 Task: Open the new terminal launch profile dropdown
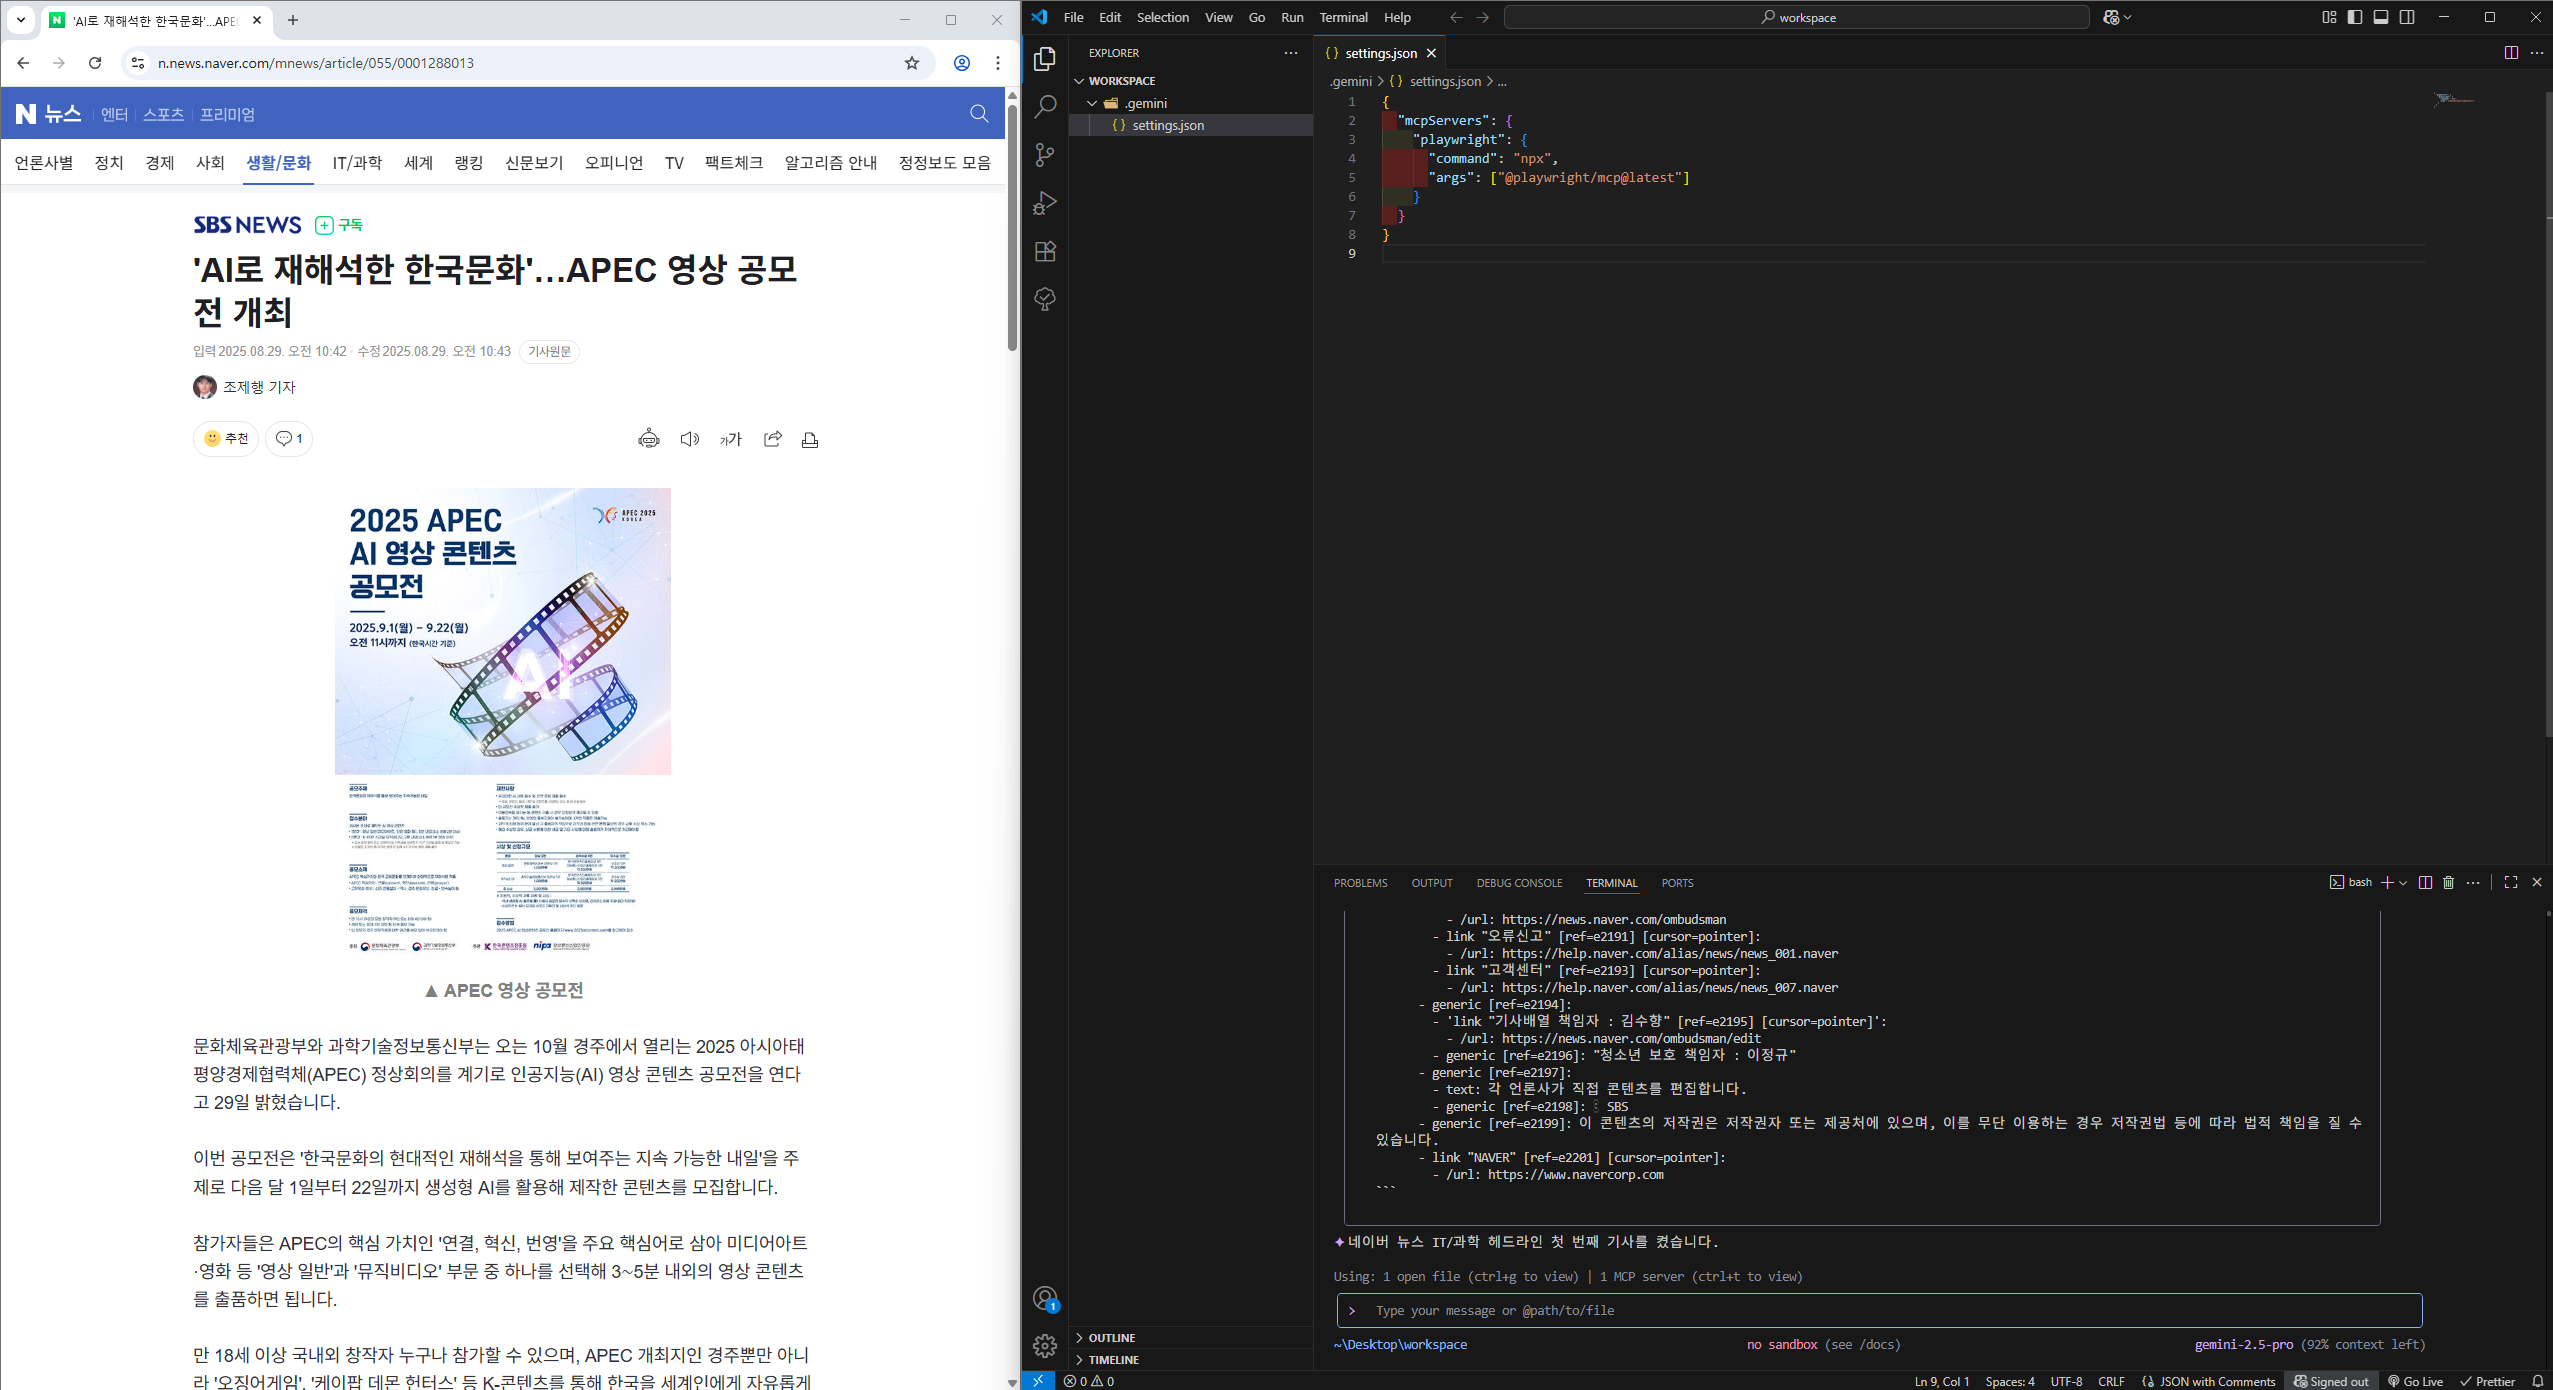pyautogui.click(x=2403, y=883)
